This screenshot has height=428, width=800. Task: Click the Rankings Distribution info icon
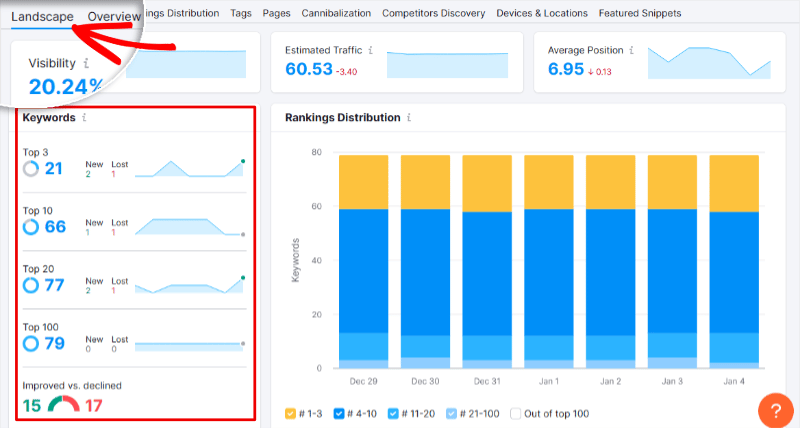point(408,117)
